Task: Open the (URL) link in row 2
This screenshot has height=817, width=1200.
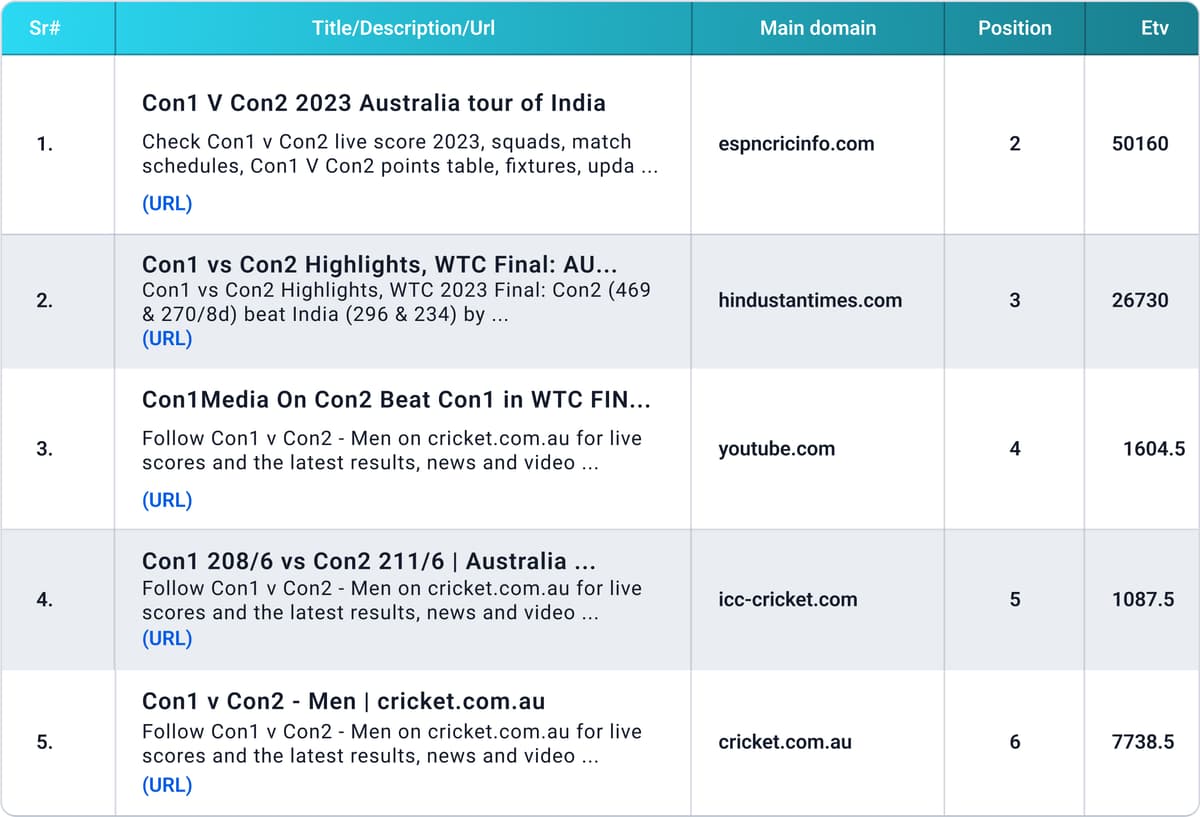Action: 167,338
